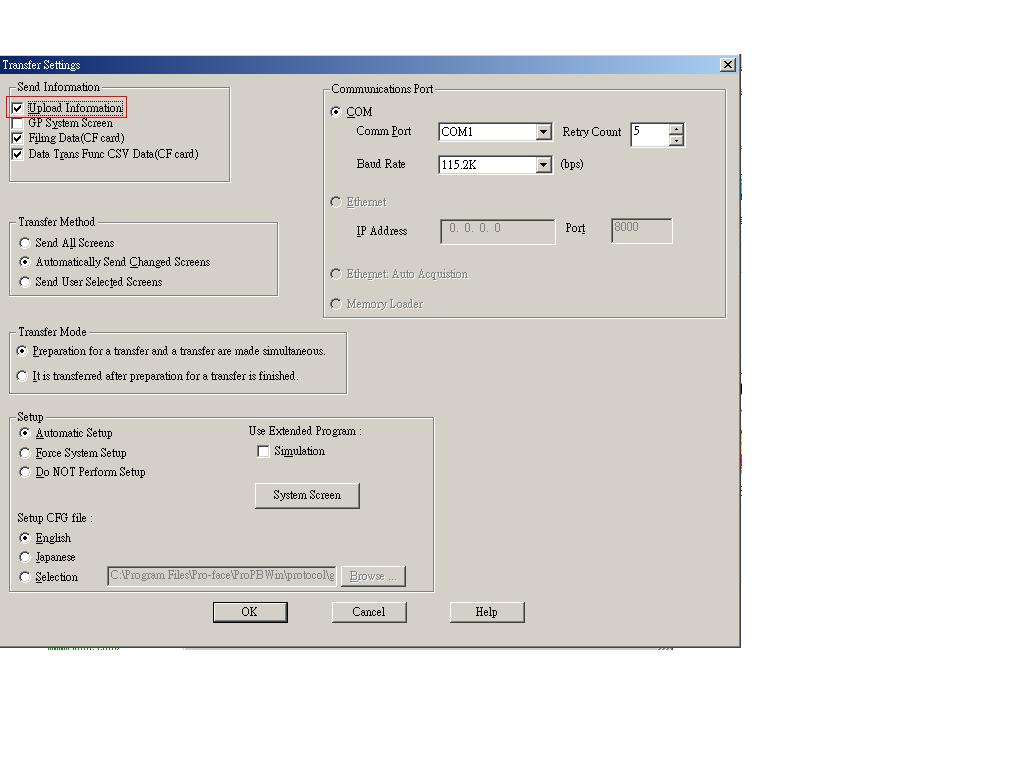Screen dimensions: 1024x768
Task: Select transfer after preparation is finished
Action: click(22, 376)
